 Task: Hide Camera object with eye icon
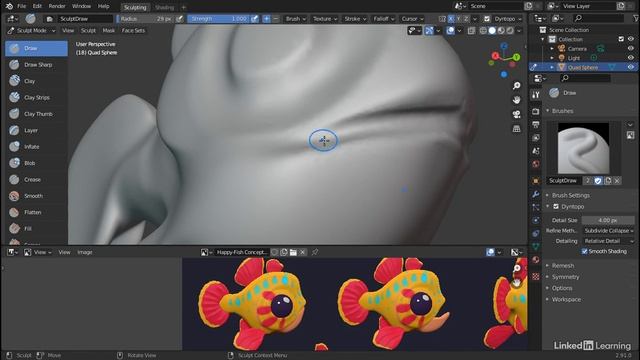pos(631,49)
